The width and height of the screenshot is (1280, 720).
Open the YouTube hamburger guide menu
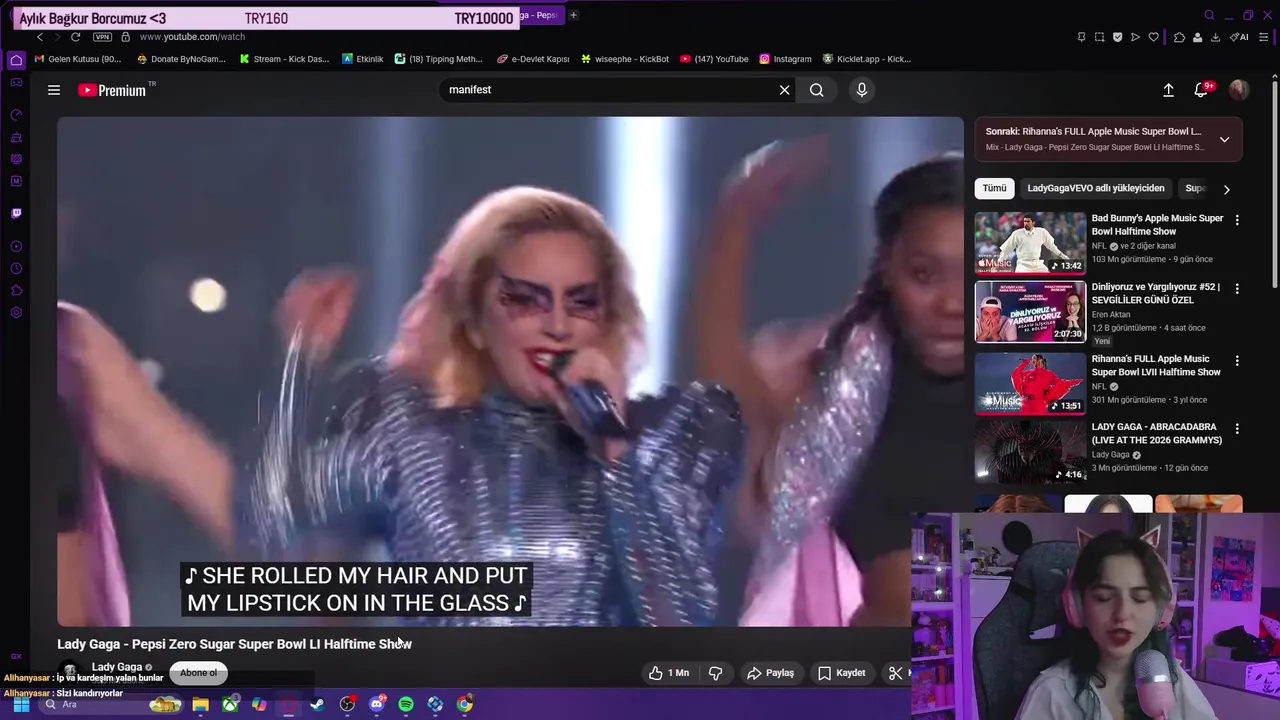(x=54, y=90)
